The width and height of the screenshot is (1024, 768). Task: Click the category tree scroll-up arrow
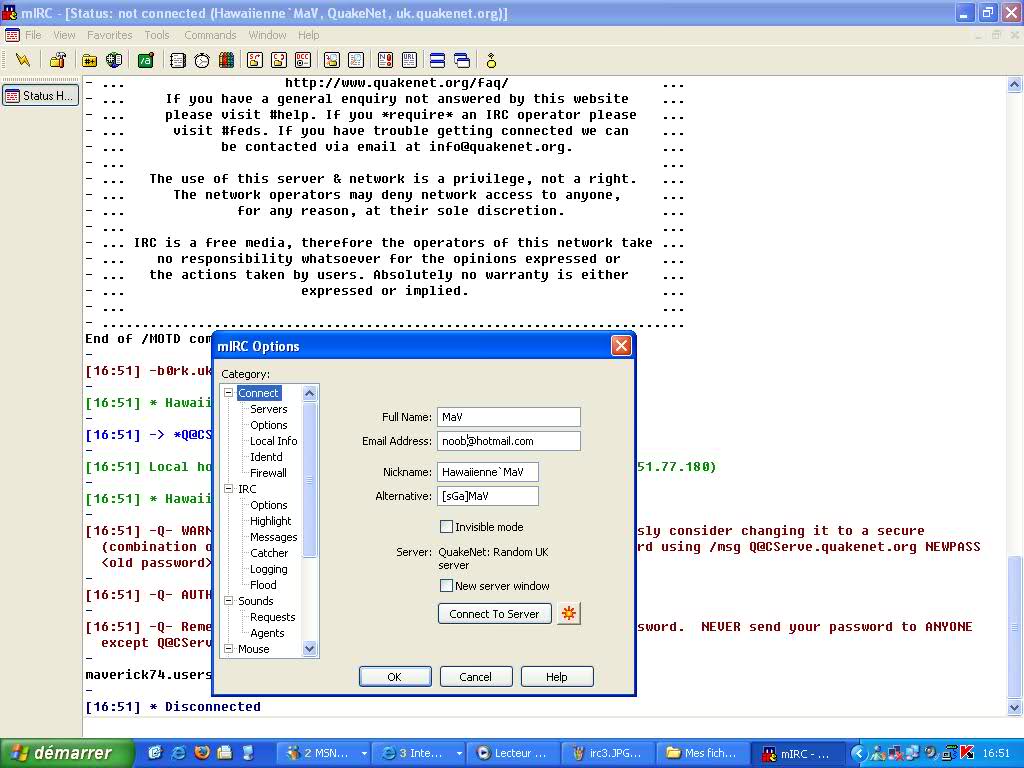(310, 392)
